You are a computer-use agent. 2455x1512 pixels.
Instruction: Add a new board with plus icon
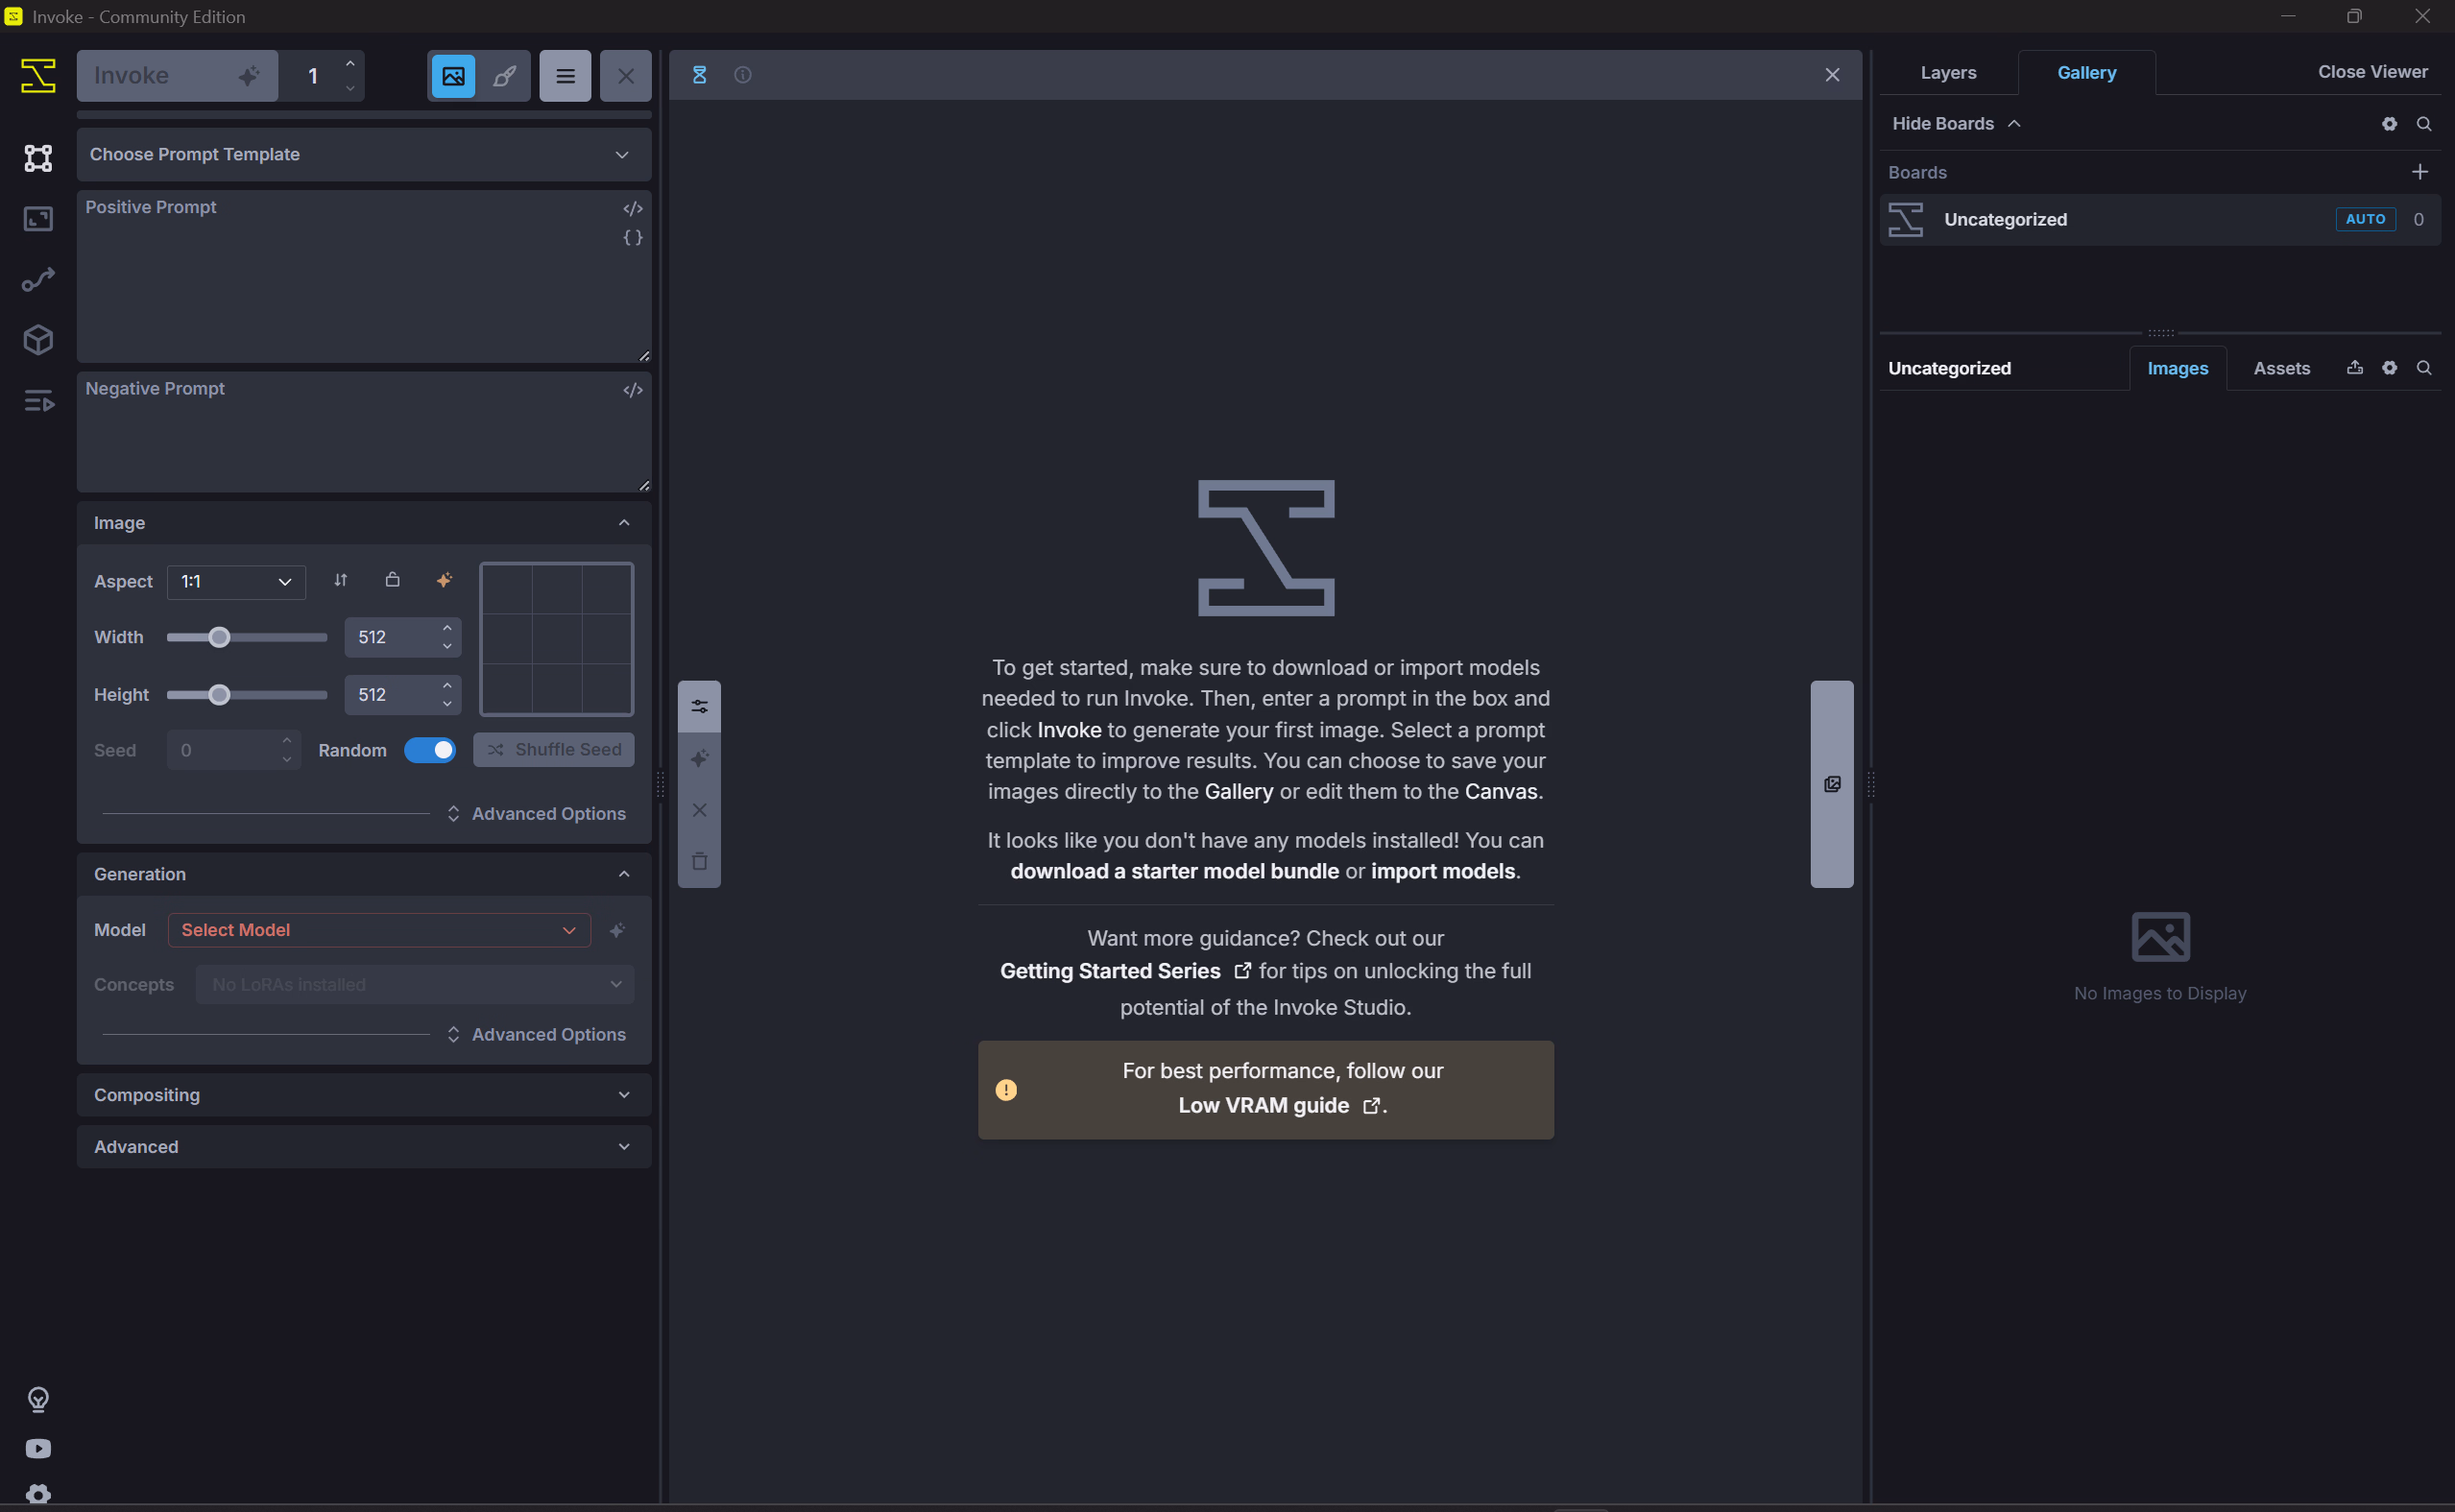(2420, 172)
